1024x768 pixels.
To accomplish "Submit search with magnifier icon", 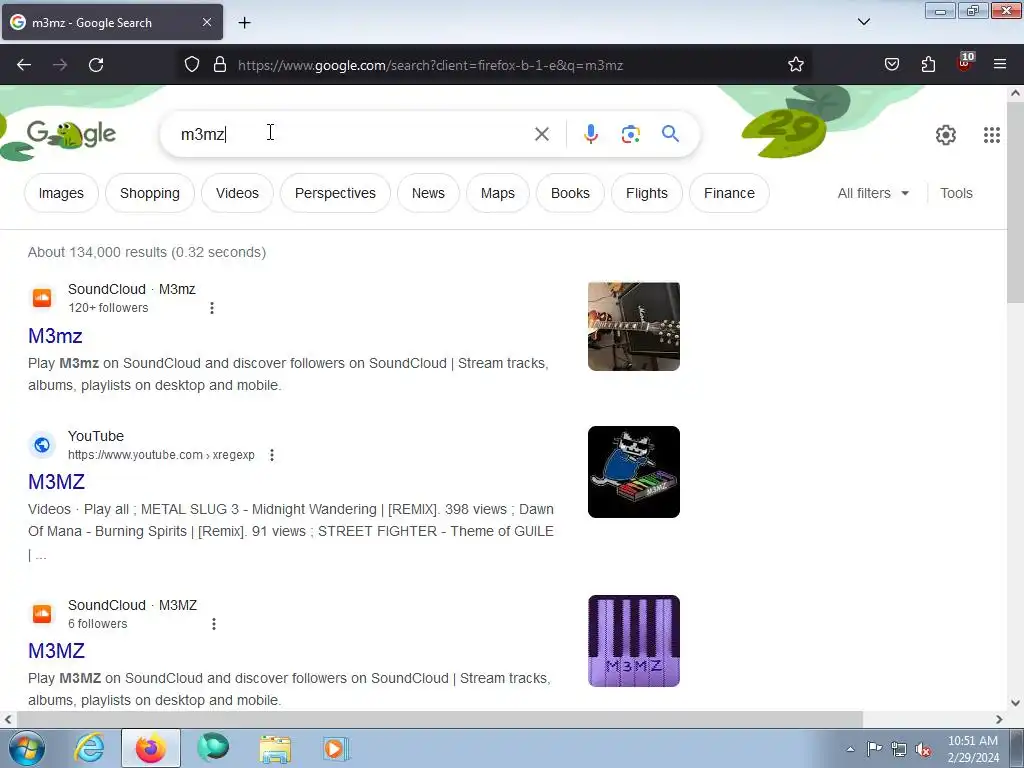I will [x=670, y=134].
